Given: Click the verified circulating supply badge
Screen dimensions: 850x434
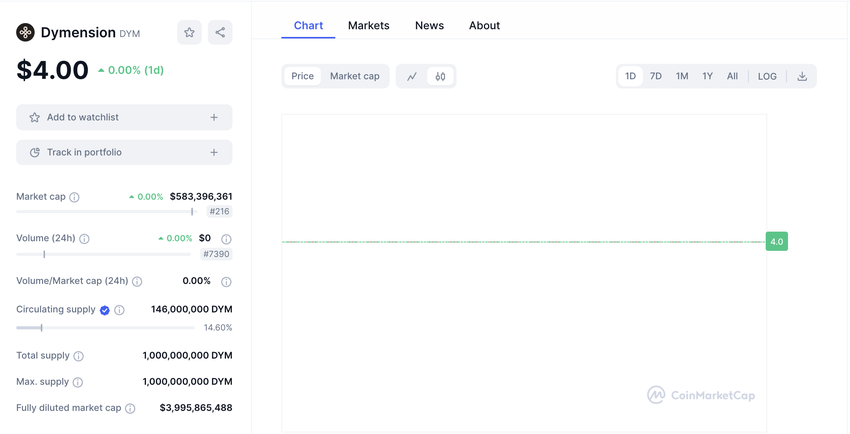Looking at the screenshot, I should 105,310.
